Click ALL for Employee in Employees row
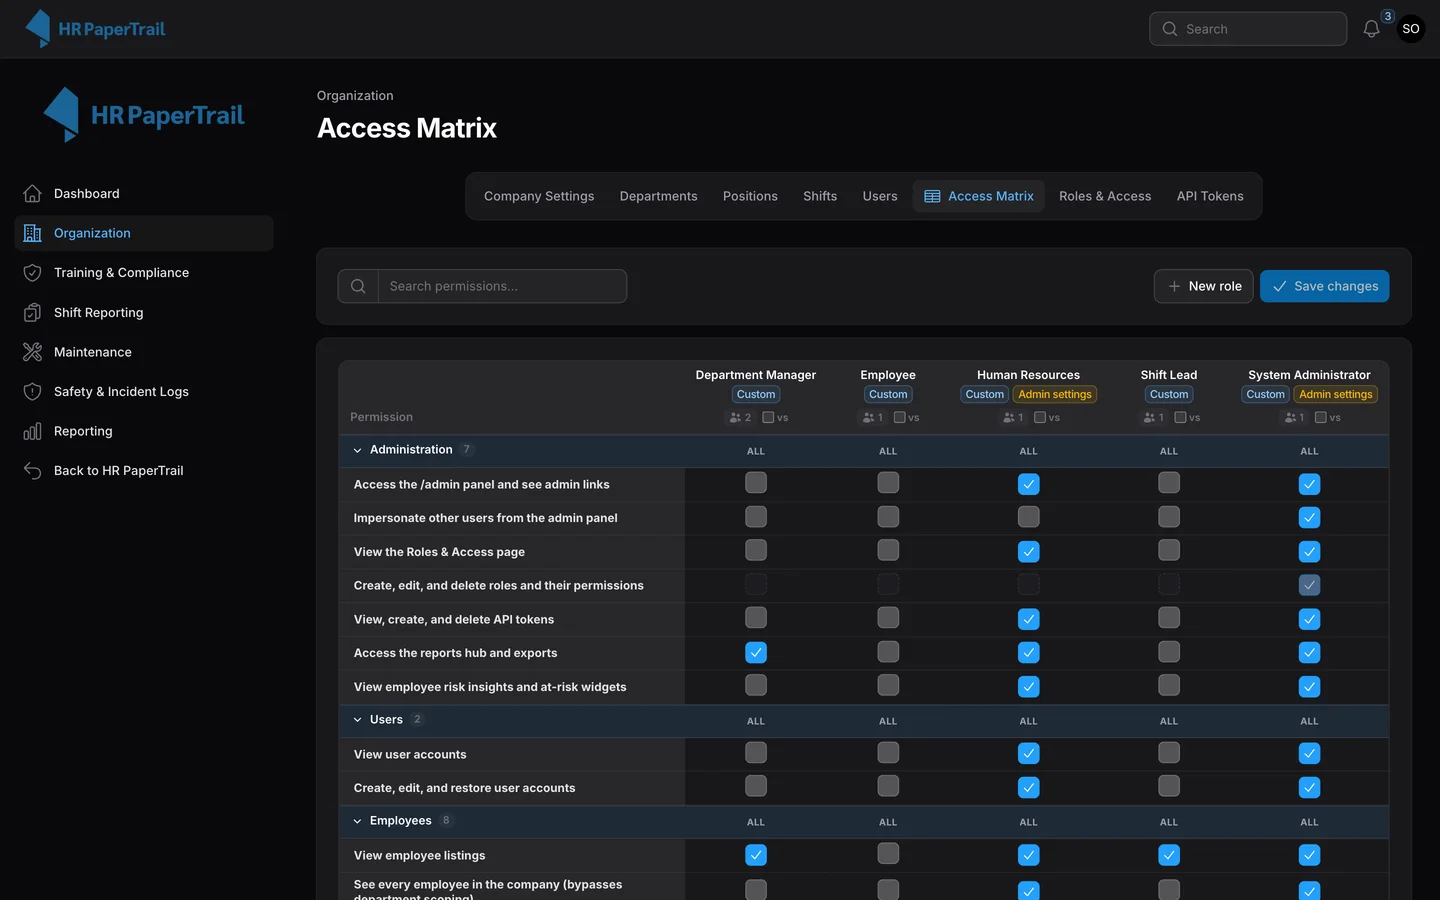 (x=888, y=822)
